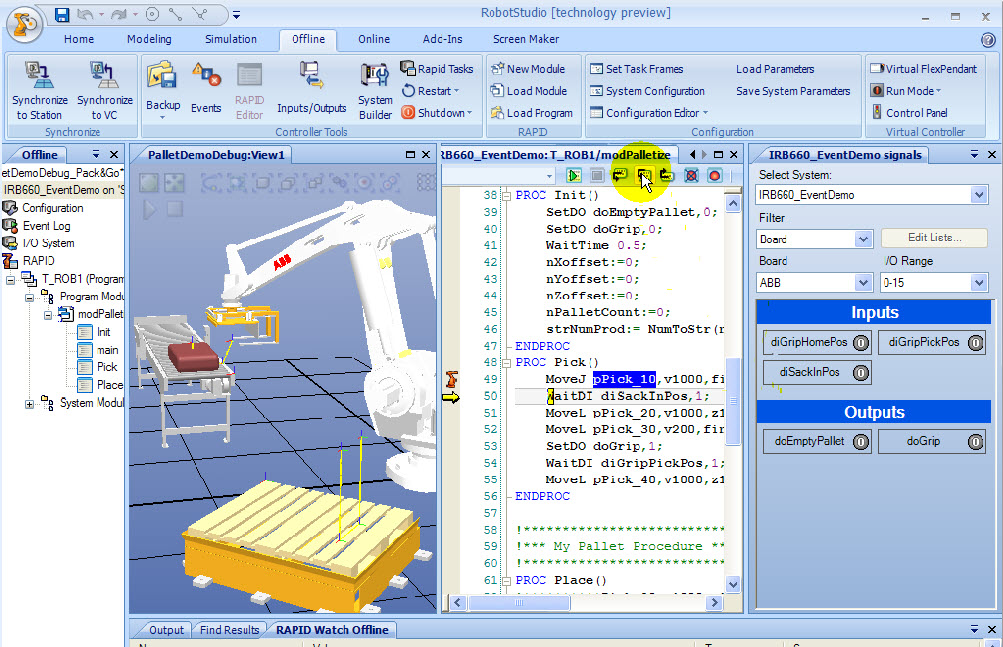
Task: Switch to the Simulation ribbon tab
Action: click(231, 39)
